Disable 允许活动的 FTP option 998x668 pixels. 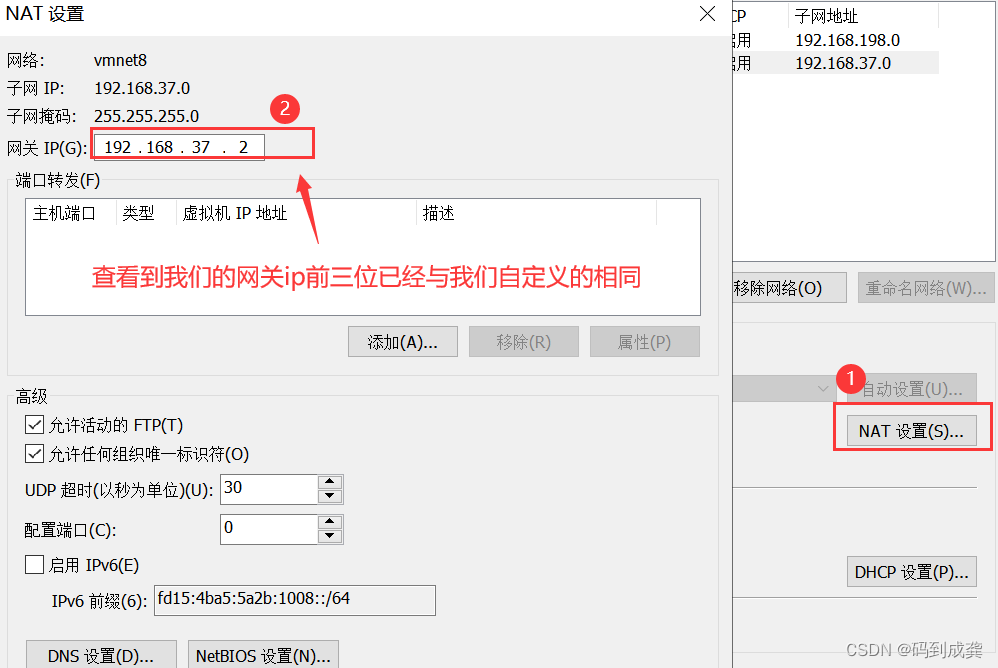[34, 424]
